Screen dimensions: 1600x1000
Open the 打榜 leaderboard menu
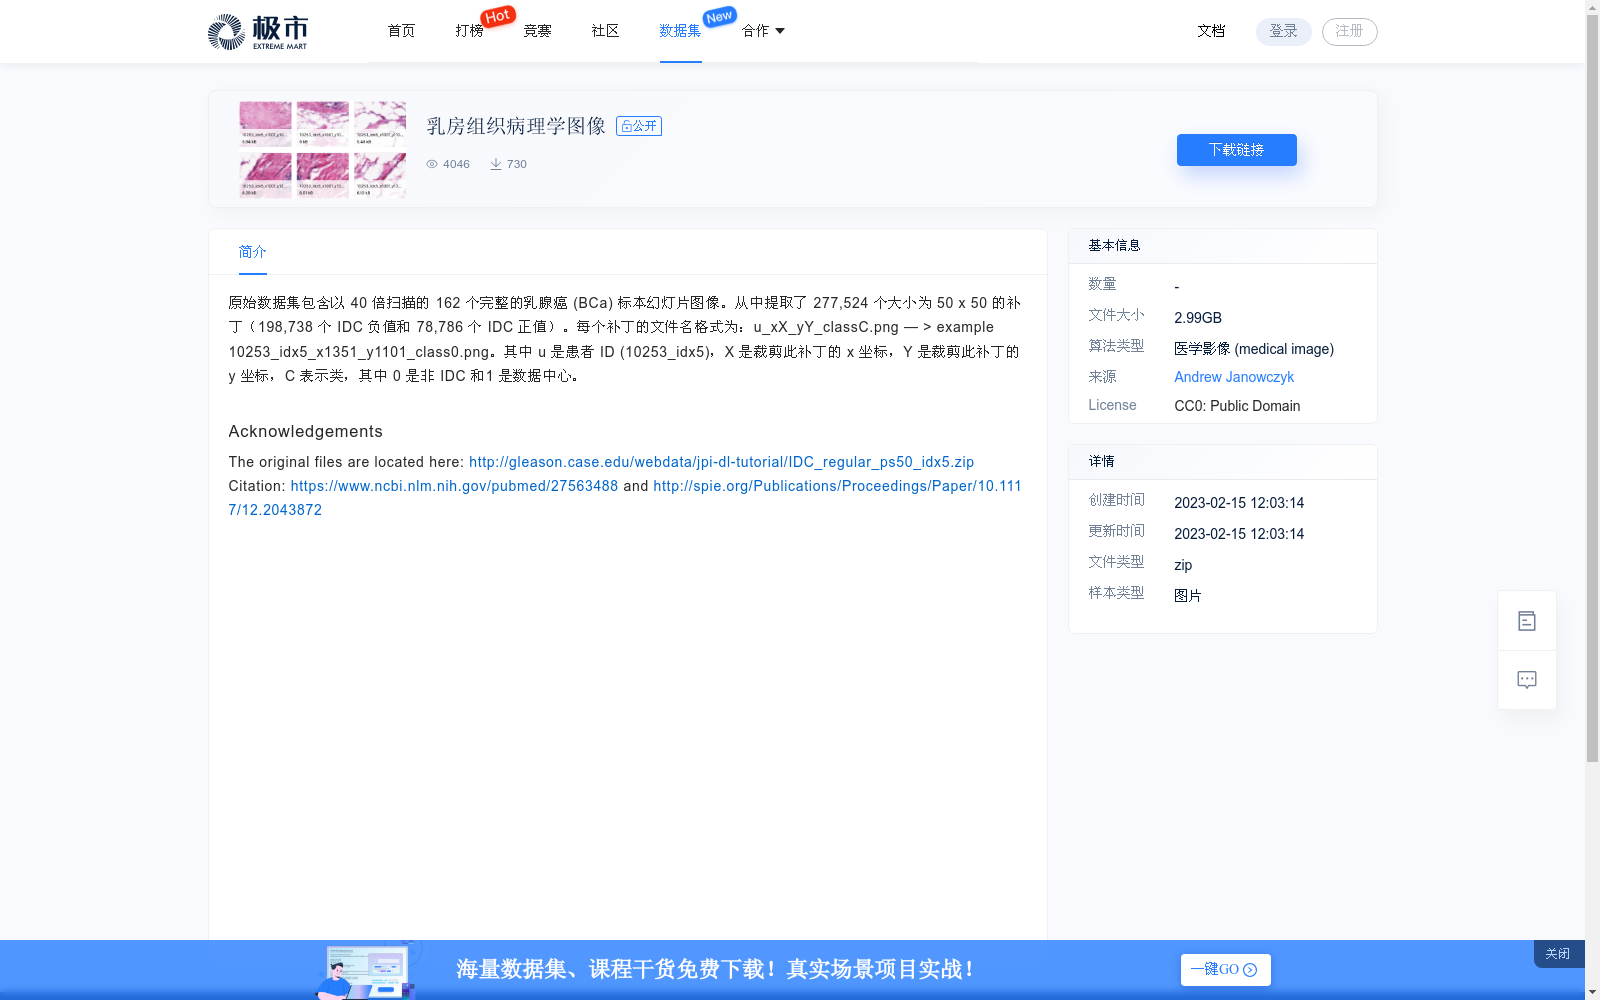pyautogui.click(x=469, y=31)
